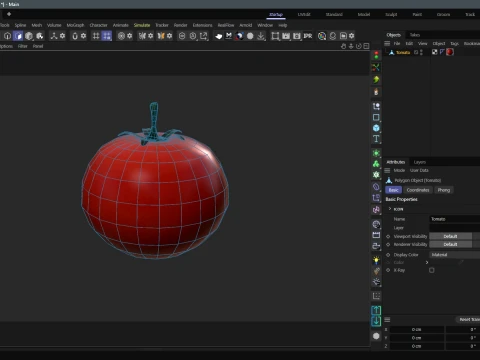The width and height of the screenshot is (480, 360).
Task: Toggle the highlighted quantize snap icon in toolbar
Action: 107,36
